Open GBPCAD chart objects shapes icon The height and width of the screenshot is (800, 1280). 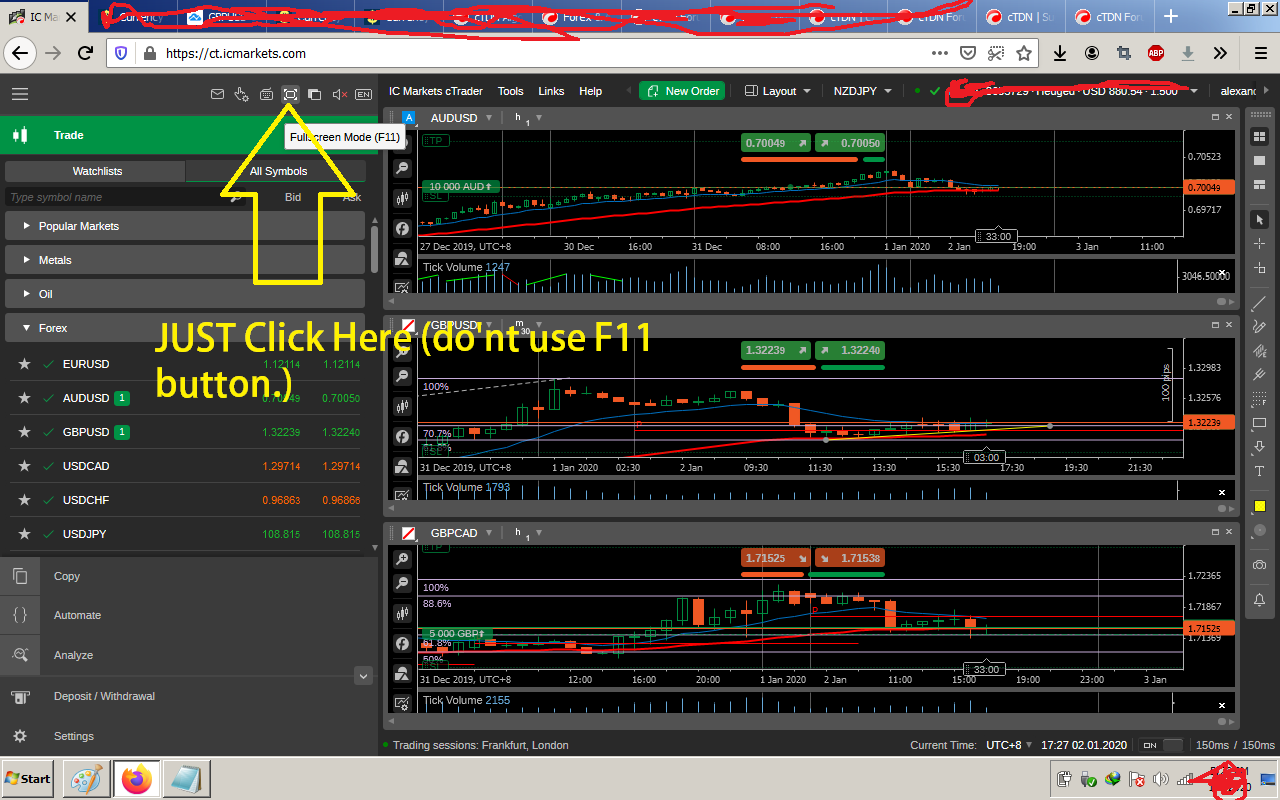[x=402, y=673]
